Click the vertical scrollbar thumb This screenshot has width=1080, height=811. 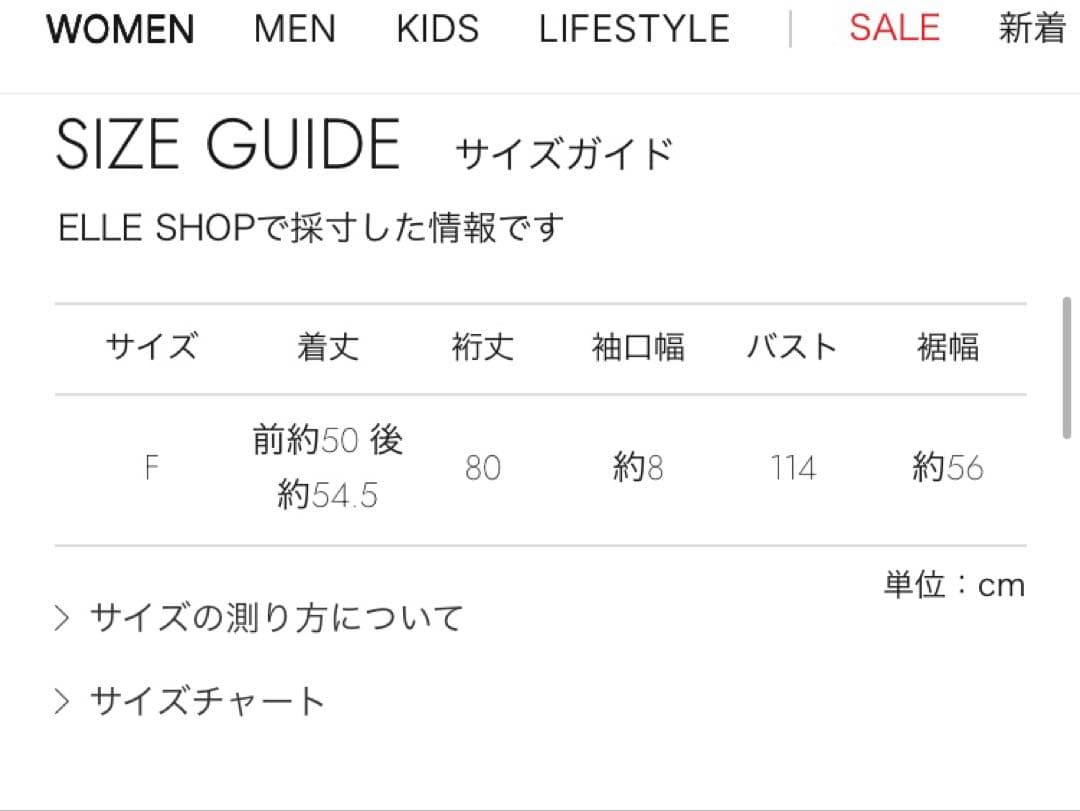tap(1068, 367)
